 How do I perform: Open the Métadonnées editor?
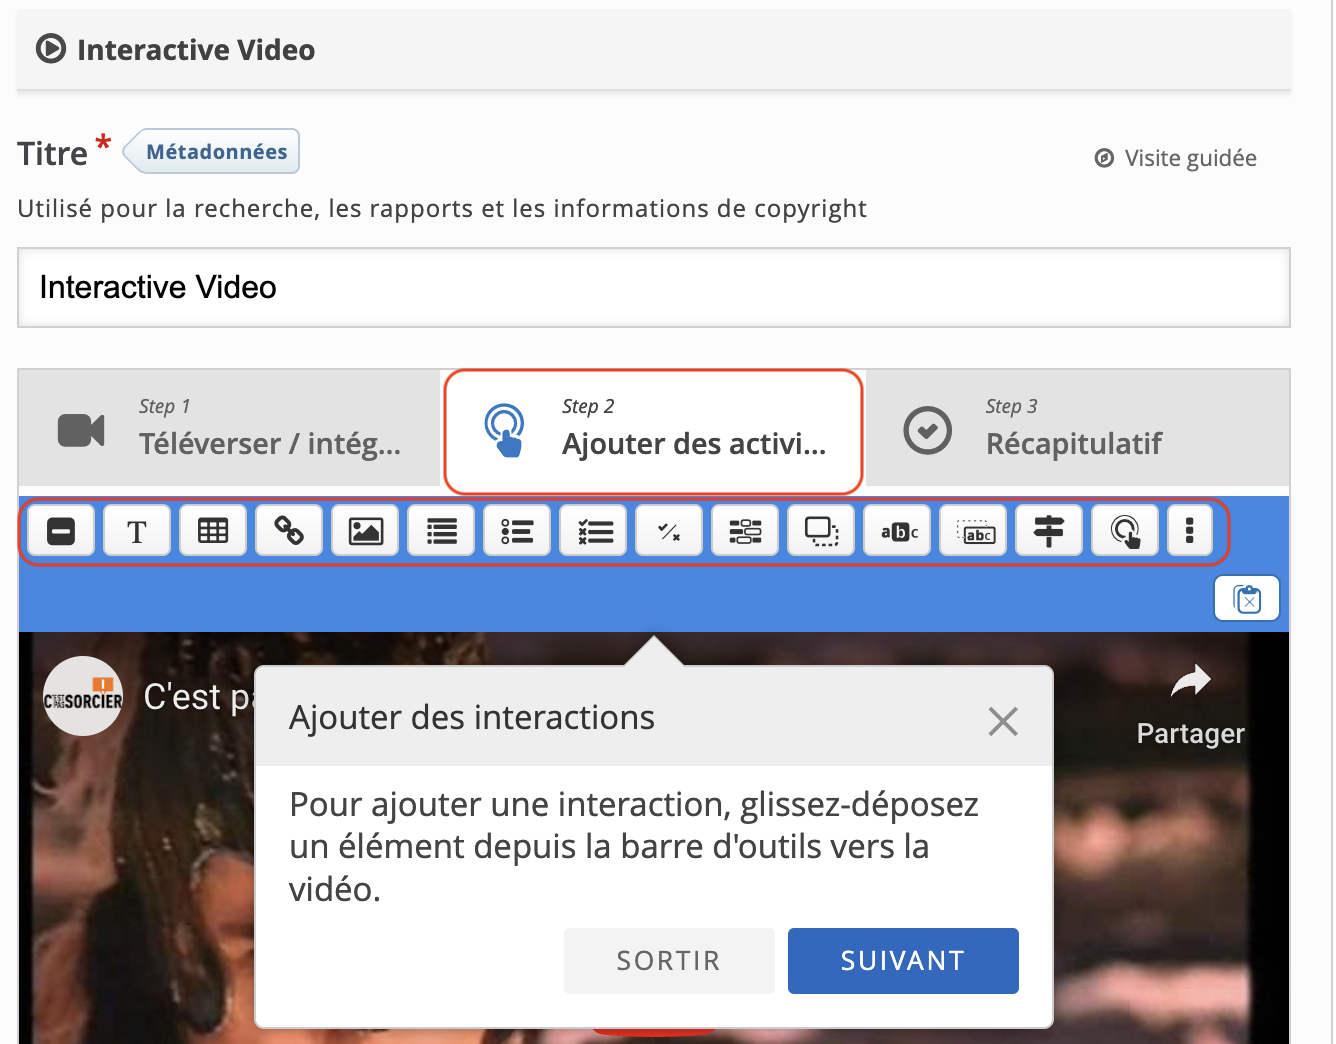(x=215, y=152)
